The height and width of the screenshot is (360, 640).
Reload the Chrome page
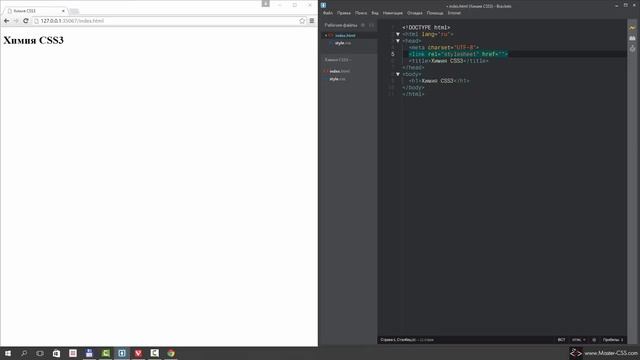pyautogui.click(x=26, y=21)
